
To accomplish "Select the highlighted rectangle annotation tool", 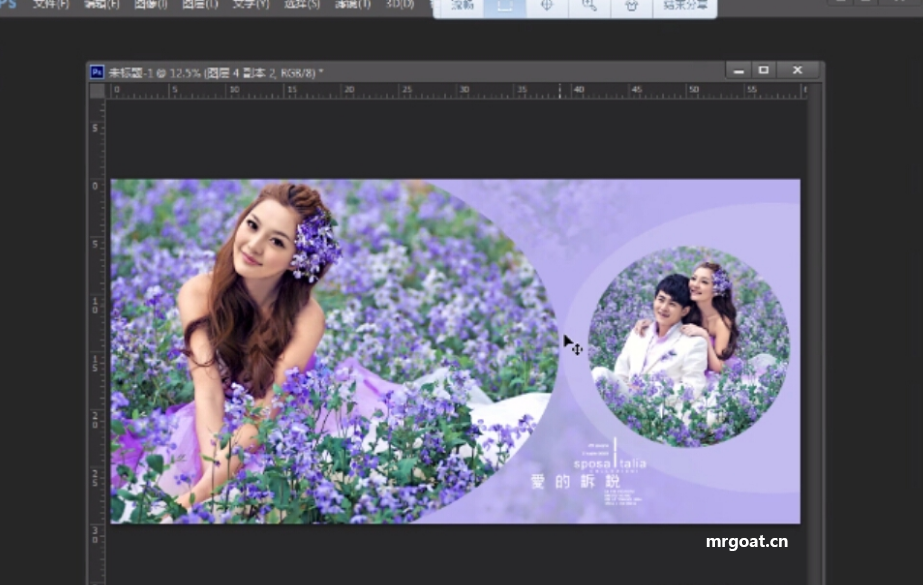I will click(504, 5).
